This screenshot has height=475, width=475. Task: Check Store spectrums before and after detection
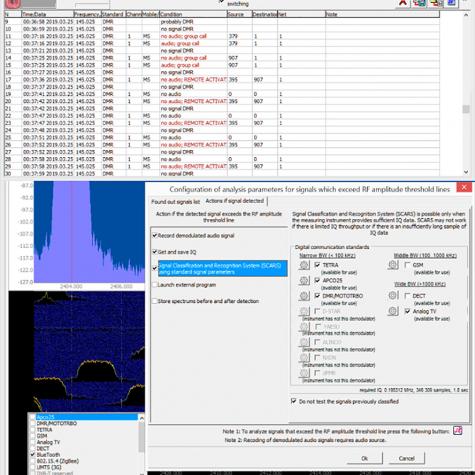click(155, 301)
